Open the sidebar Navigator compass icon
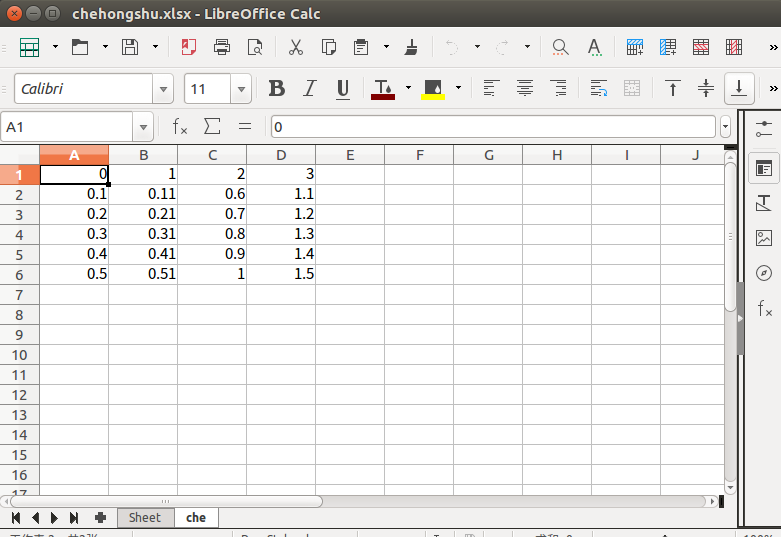The height and width of the screenshot is (537, 781). coord(764,273)
